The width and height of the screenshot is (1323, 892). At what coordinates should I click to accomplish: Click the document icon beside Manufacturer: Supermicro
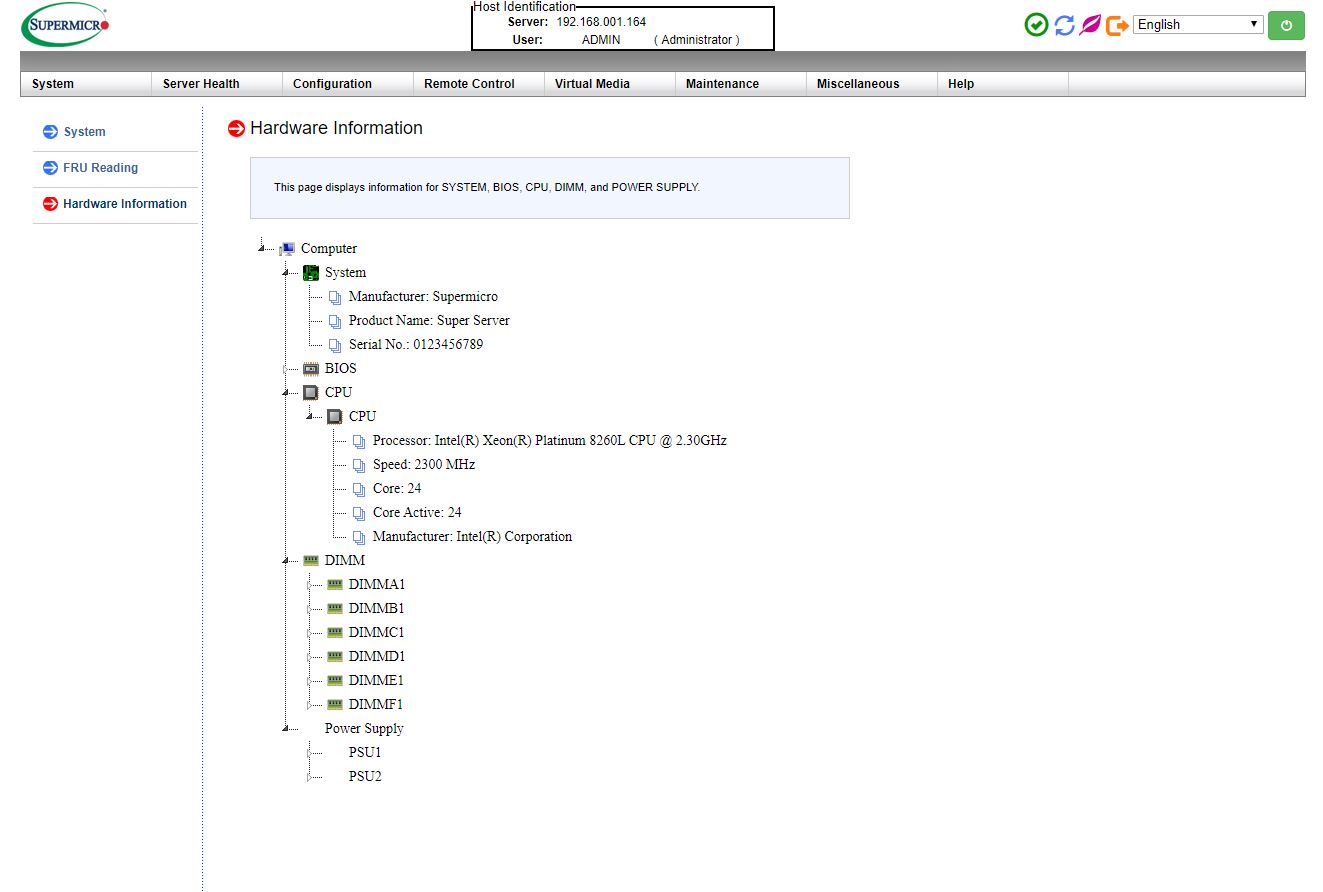[x=335, y=297]
